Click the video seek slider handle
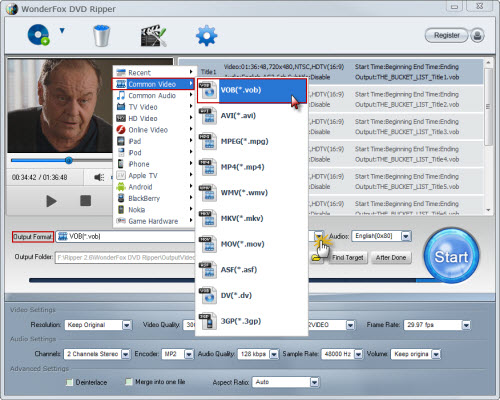Screen dimensions: 500x400 click(69, 161)
